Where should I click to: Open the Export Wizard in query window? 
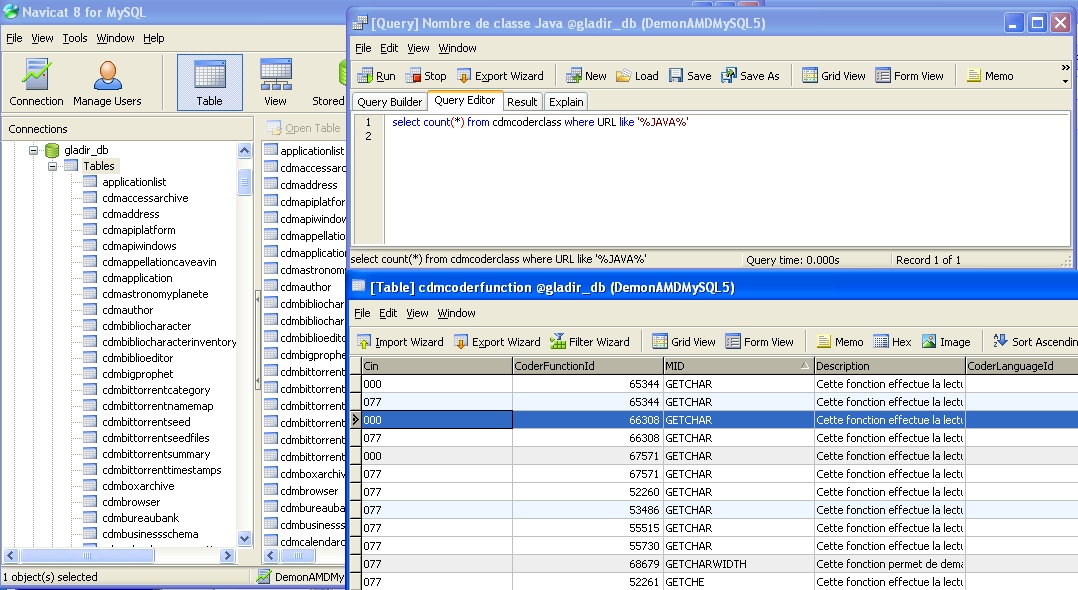[x=500, y=76]
